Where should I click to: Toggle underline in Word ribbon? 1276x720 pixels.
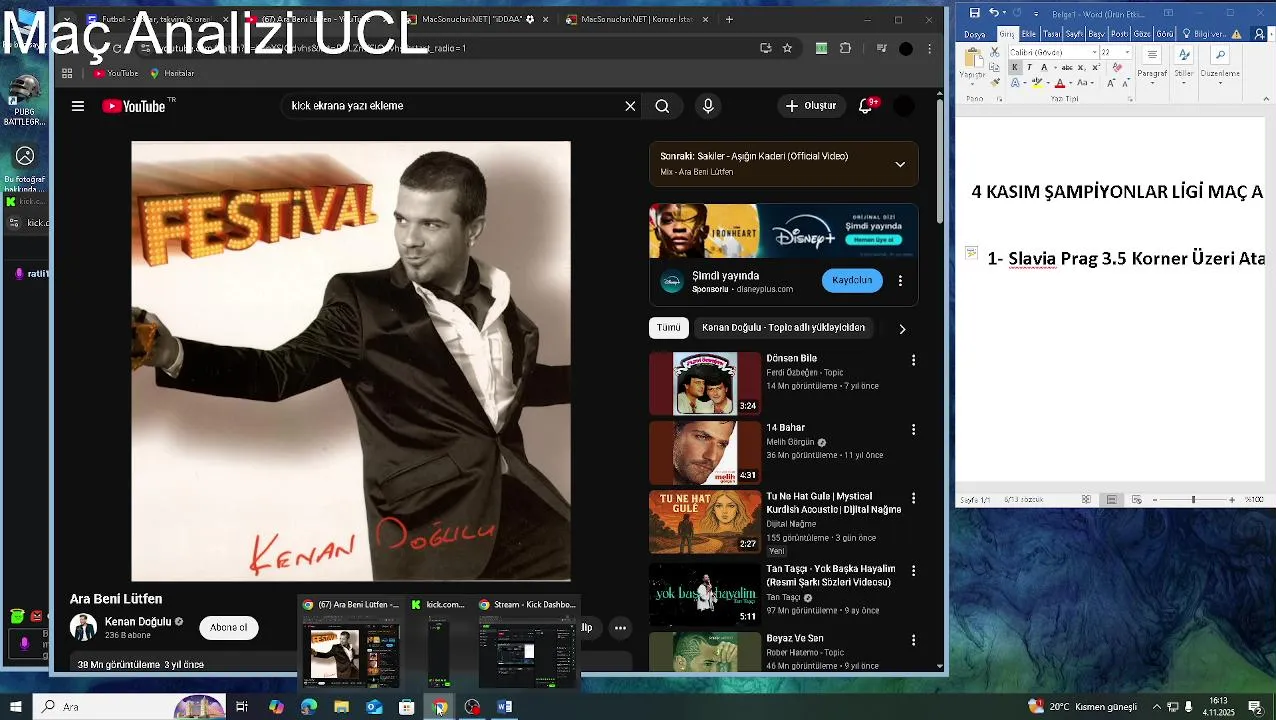coord(1044,67)
